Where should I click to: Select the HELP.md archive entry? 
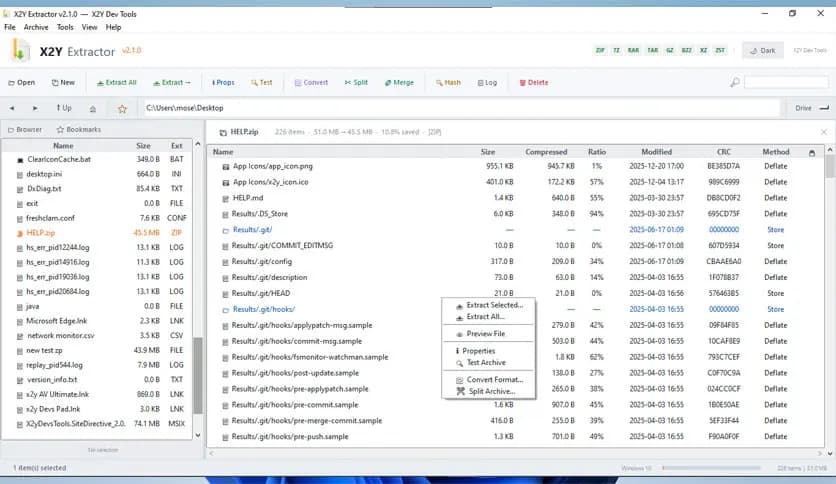[x=515, y=198]
